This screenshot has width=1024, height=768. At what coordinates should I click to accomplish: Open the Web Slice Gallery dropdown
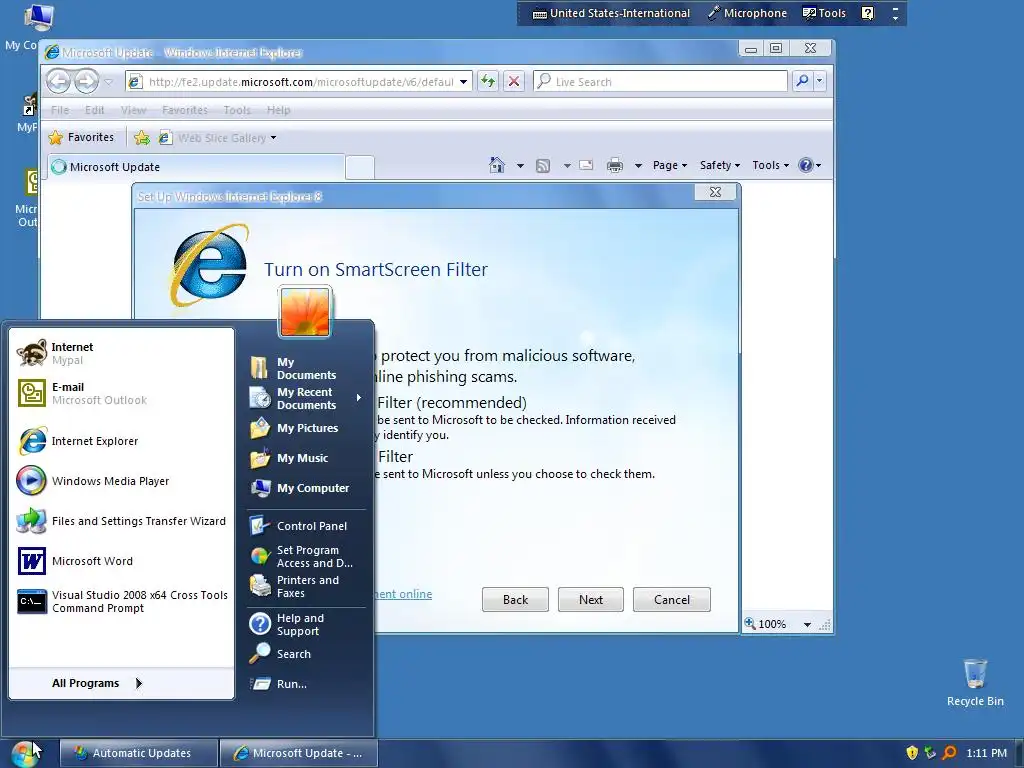coord(274,138)
